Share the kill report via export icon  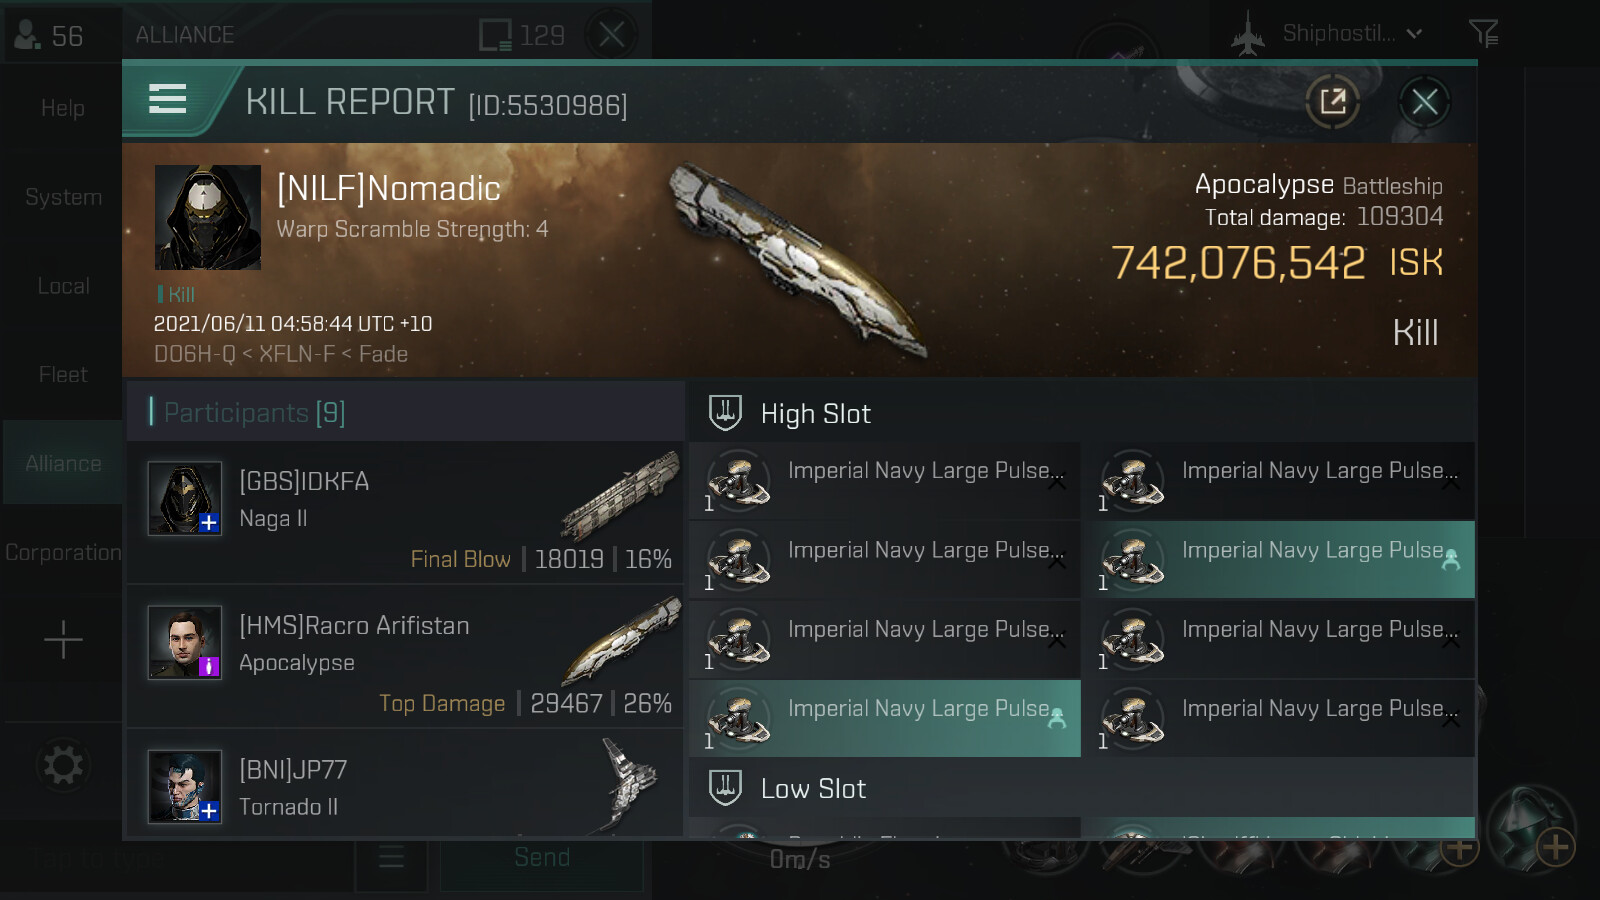[x=1332, y=101]
